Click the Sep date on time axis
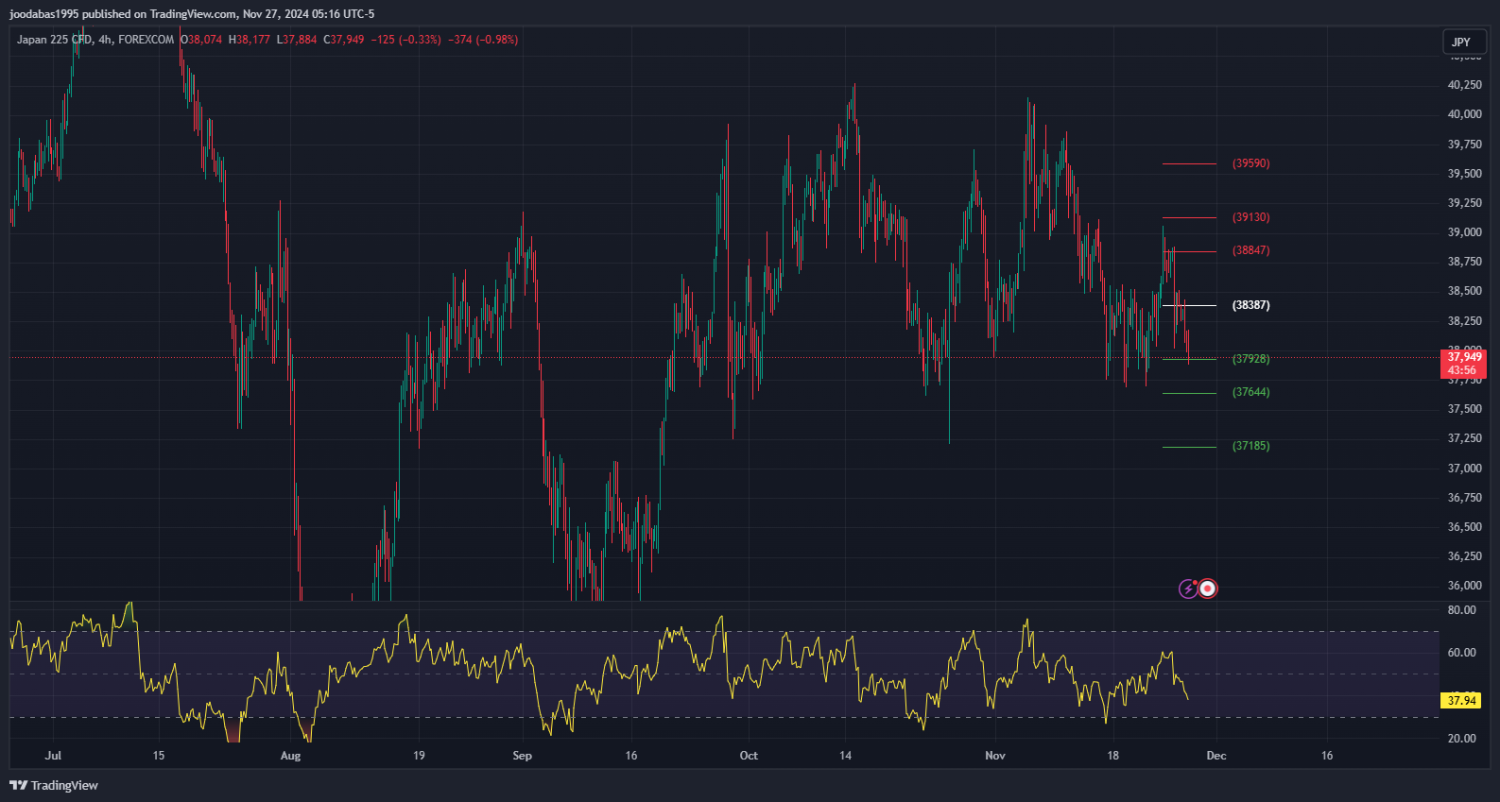1500x802 pixels. tap(520, 757)
